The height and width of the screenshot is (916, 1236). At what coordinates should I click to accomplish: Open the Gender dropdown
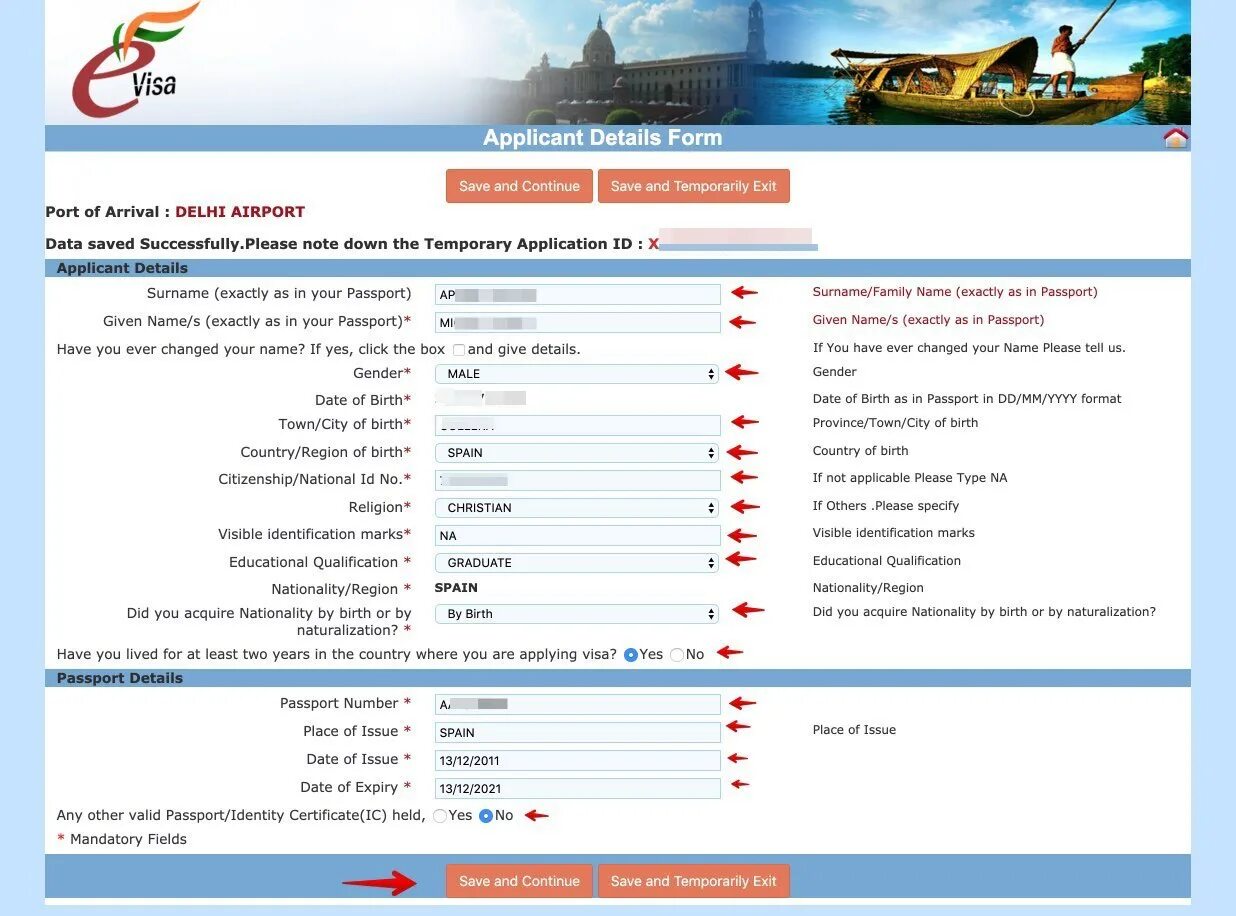click(576, 374)
